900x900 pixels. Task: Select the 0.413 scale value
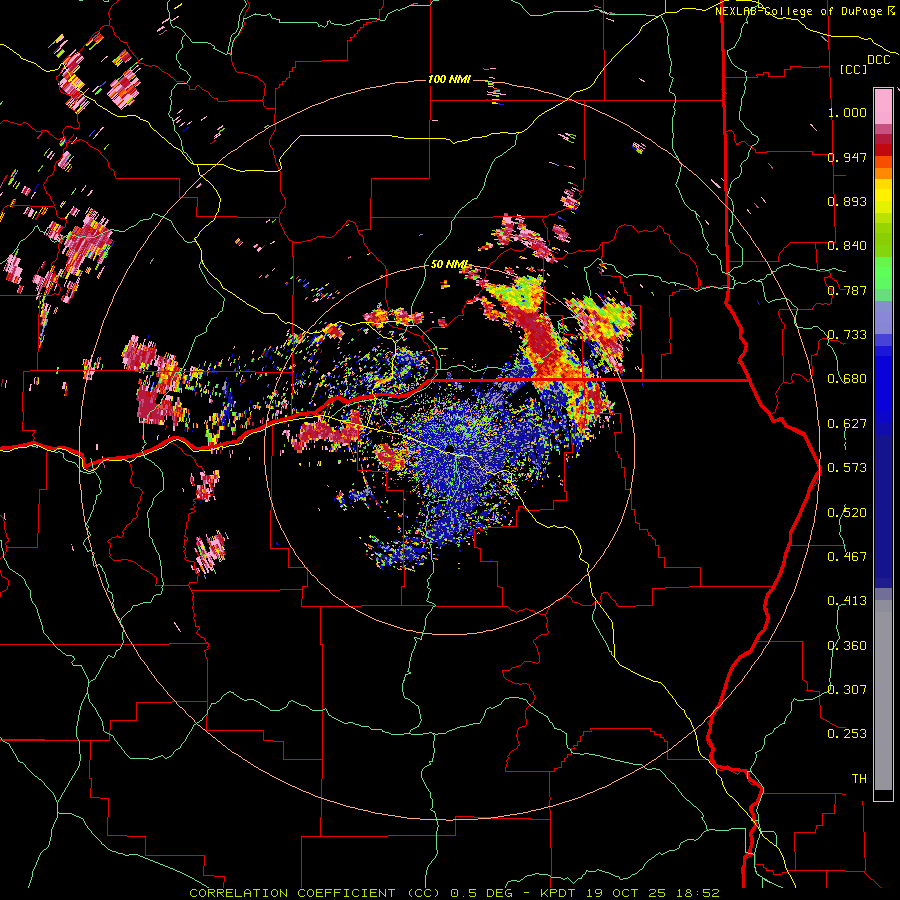(847, 601)
